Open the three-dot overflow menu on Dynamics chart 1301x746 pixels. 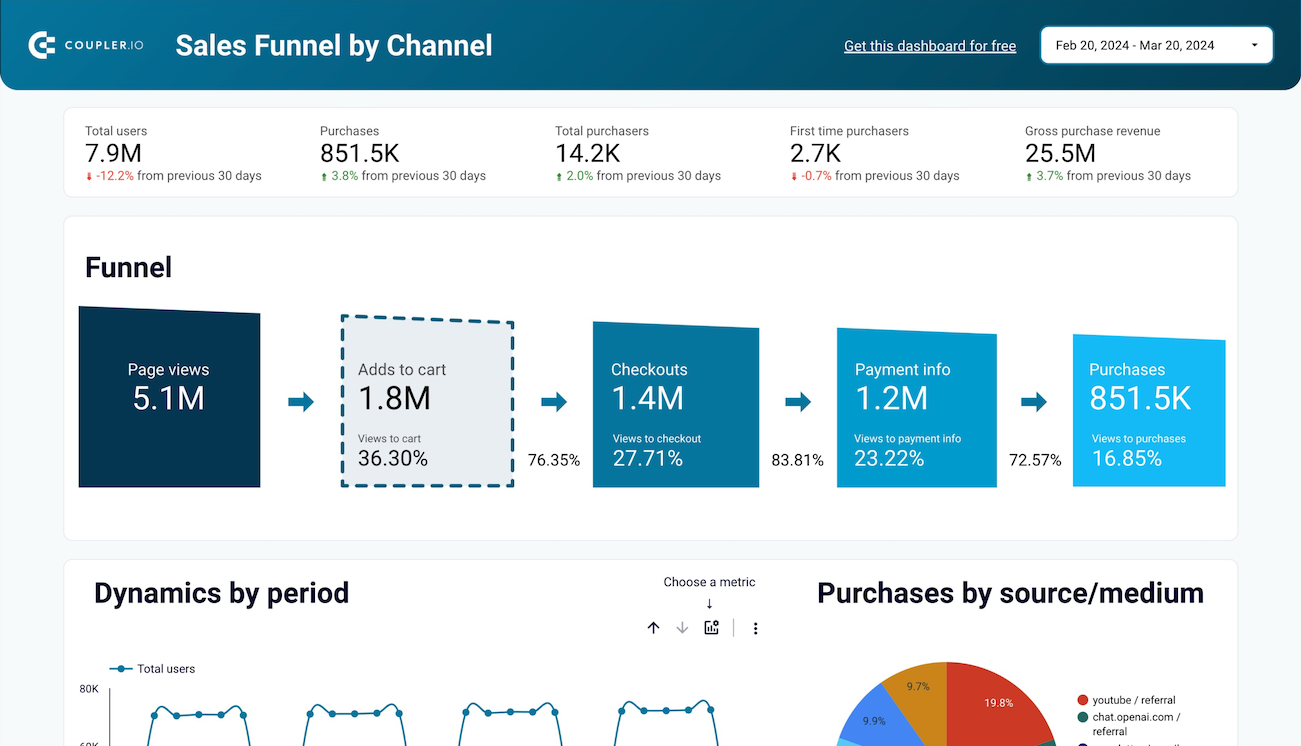pos(755,628)
